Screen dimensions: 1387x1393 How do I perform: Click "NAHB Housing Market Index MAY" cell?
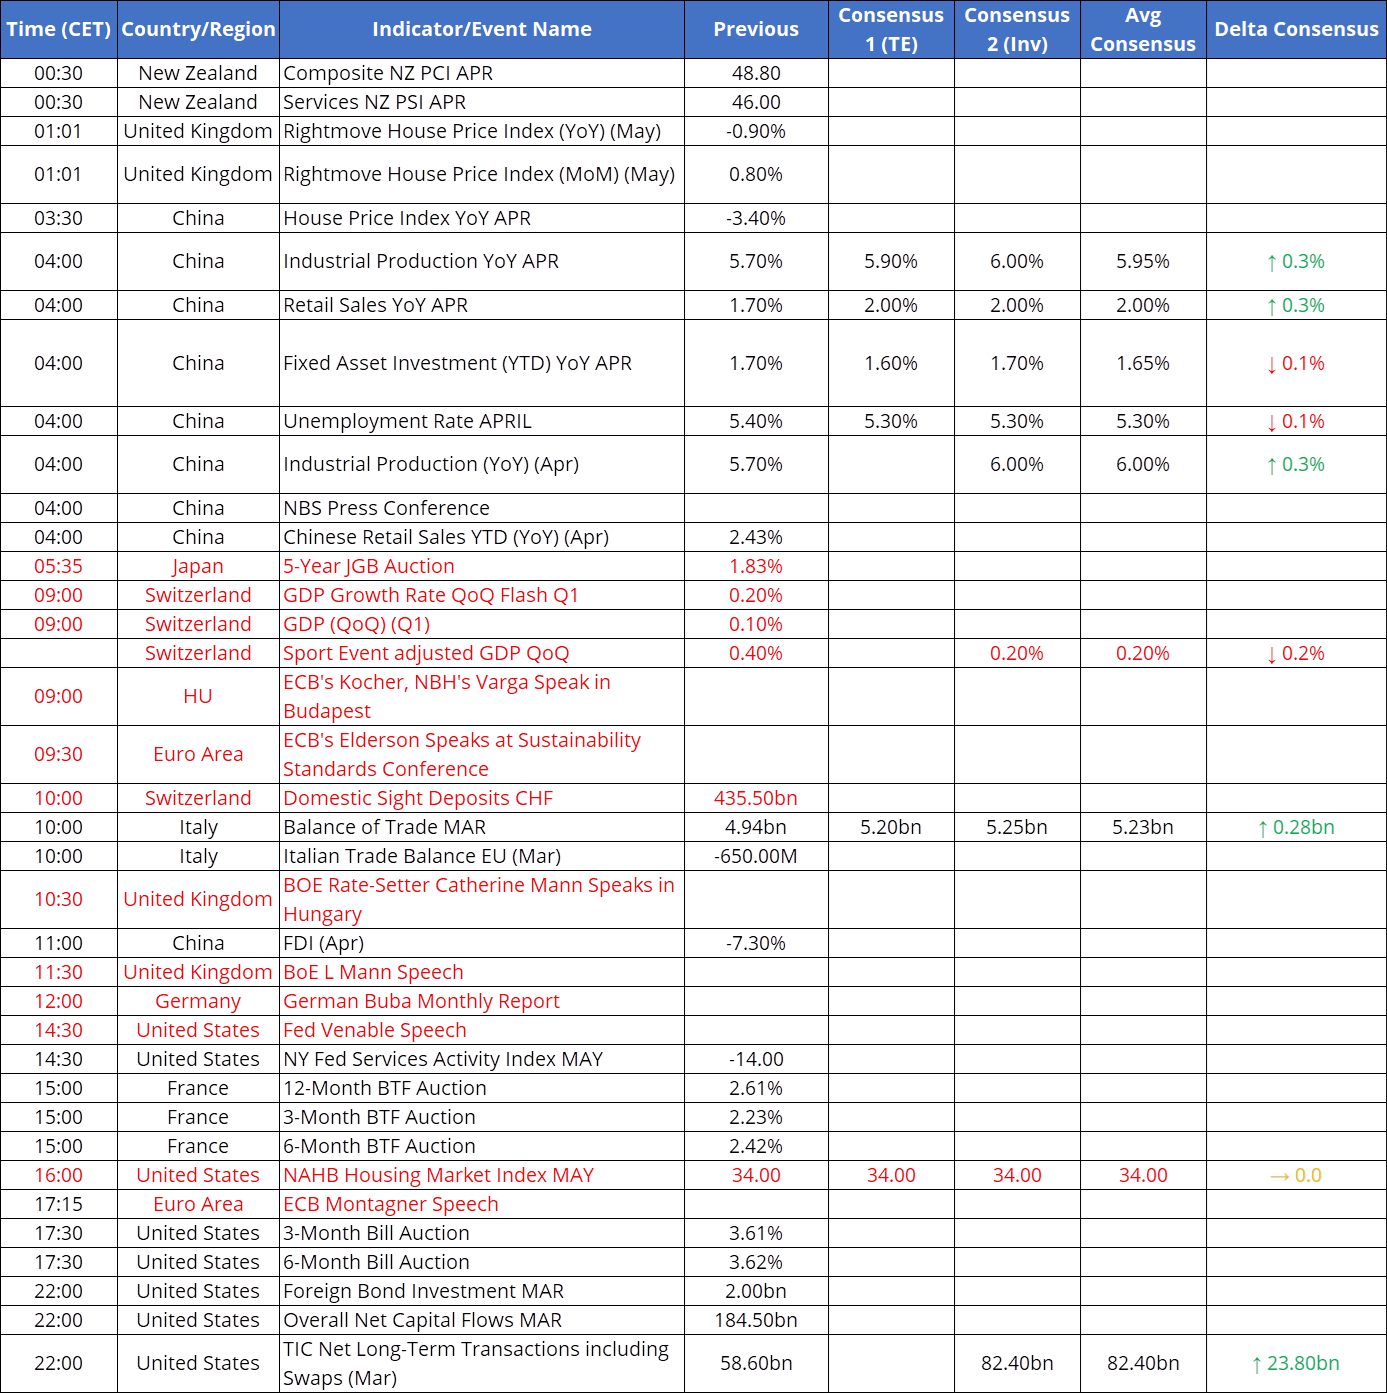[x=482, y=1175]
